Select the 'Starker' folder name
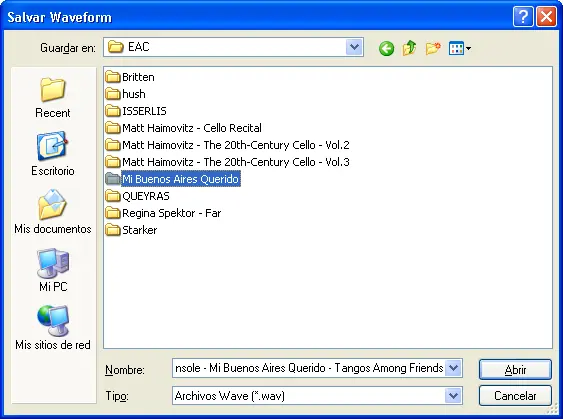 (x=140, y=230)
